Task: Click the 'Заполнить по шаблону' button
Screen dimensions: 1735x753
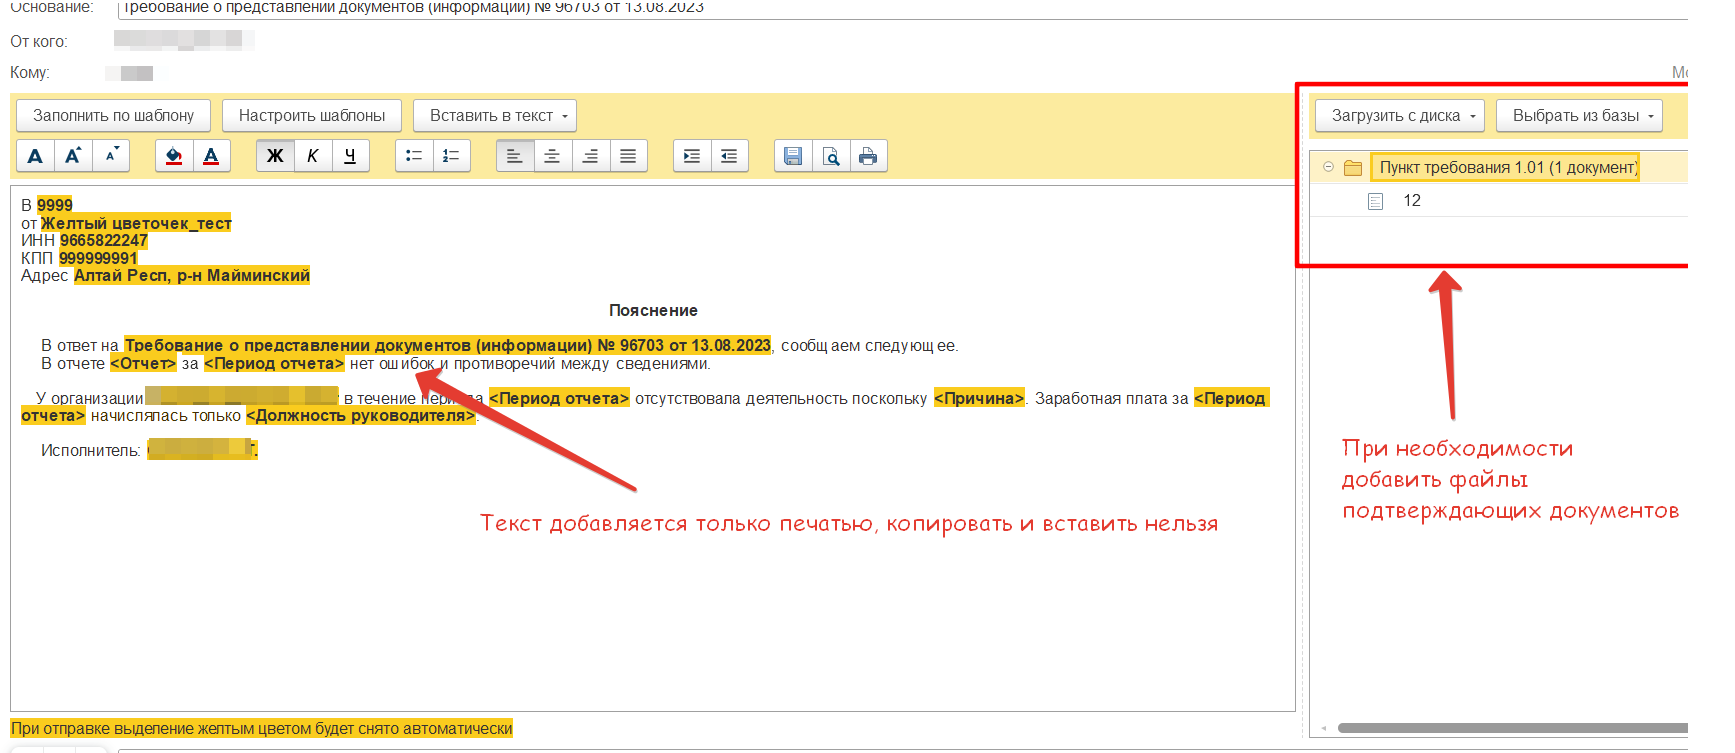Action: pos(113,116)
